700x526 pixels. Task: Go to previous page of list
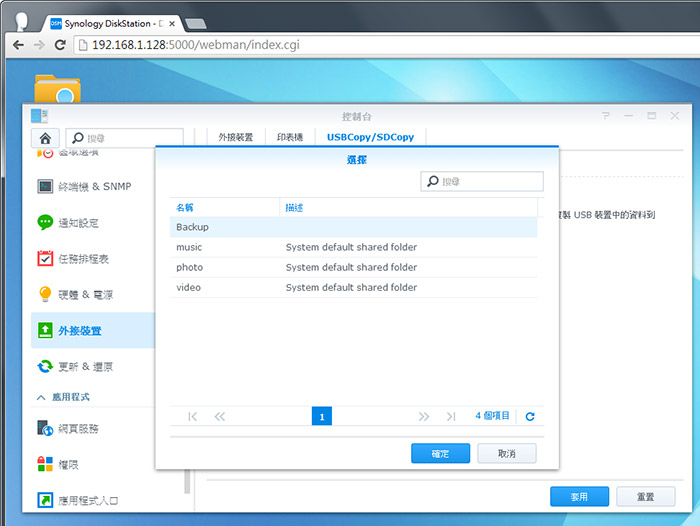220,417
